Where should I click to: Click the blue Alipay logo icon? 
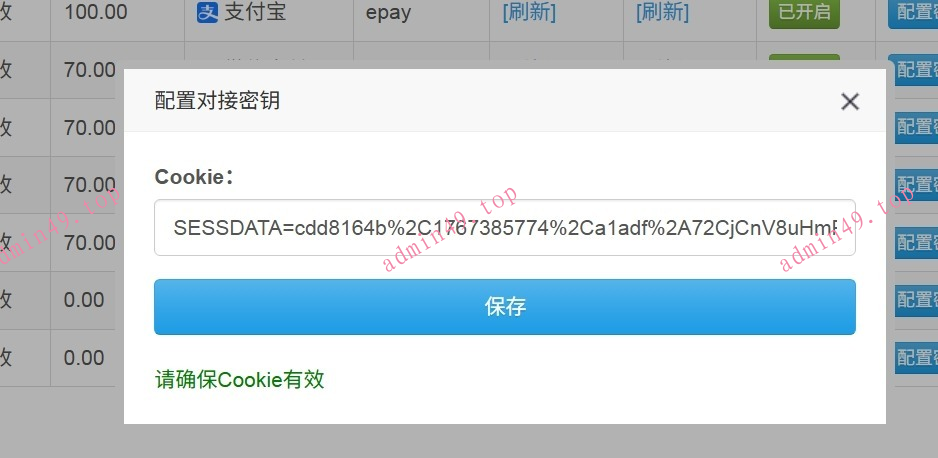[x=207, y=13]
